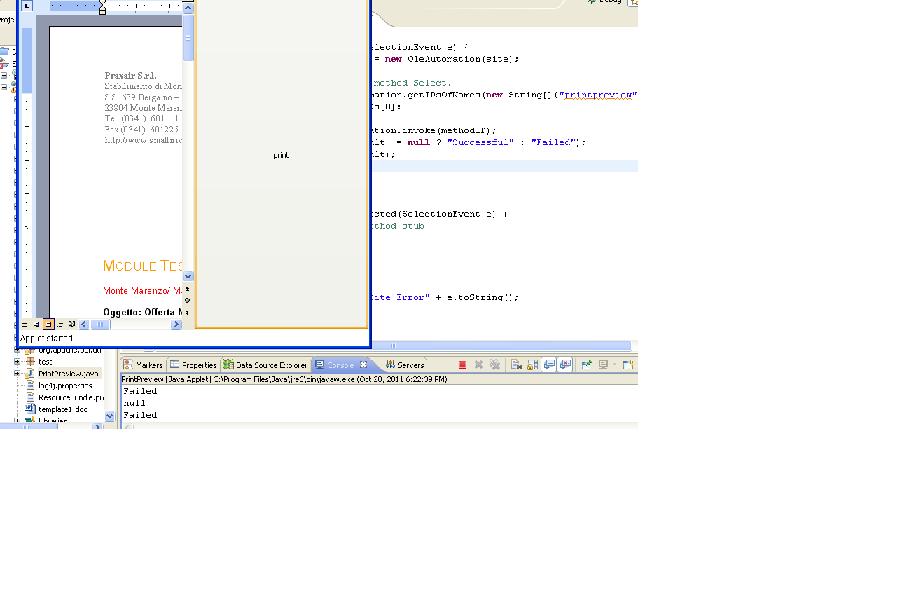Switch Word to Normal view

pos(24,325)
